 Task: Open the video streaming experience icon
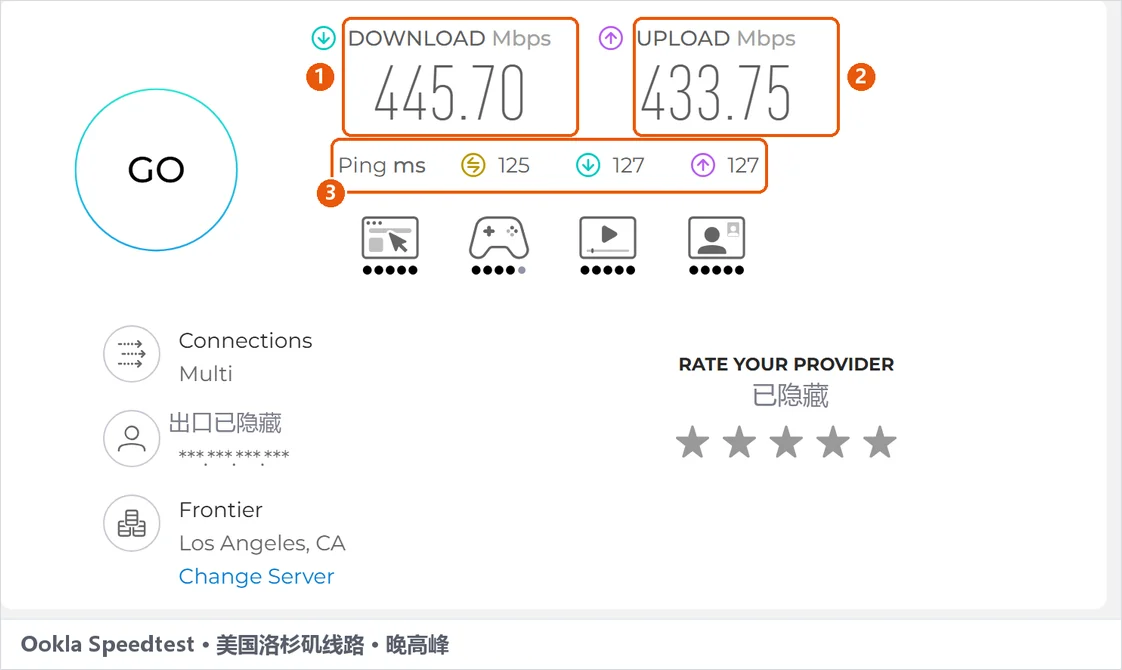click(608, 238)
